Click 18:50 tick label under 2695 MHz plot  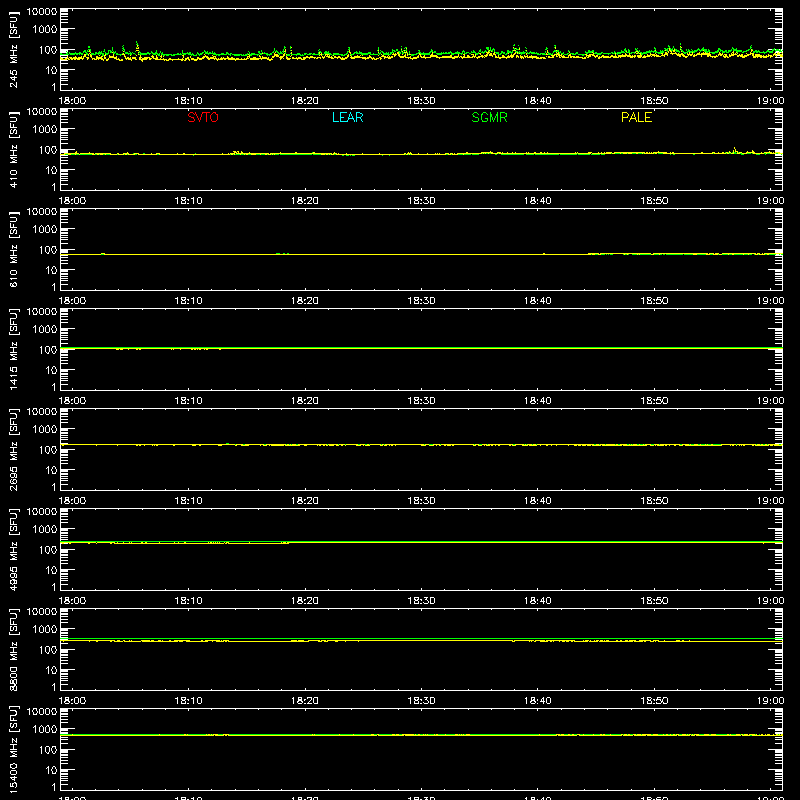click(654, 501)
